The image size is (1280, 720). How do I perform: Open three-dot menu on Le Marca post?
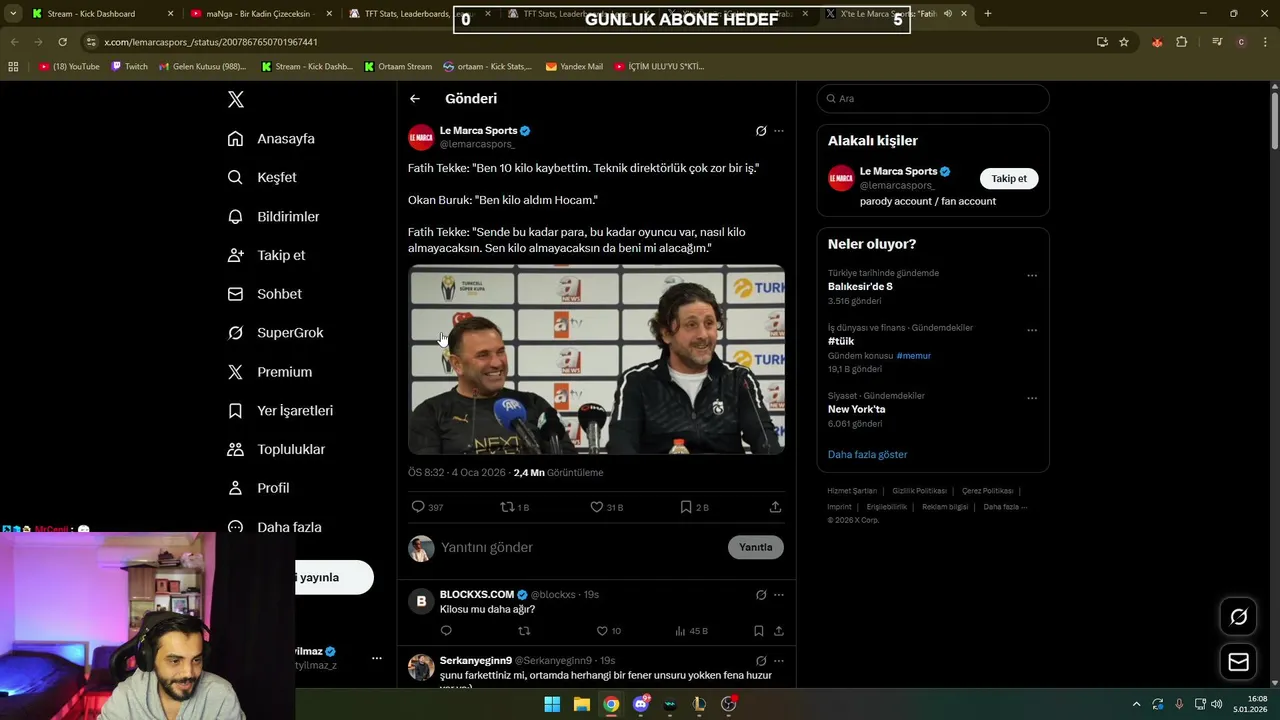(x=779, y=131)
